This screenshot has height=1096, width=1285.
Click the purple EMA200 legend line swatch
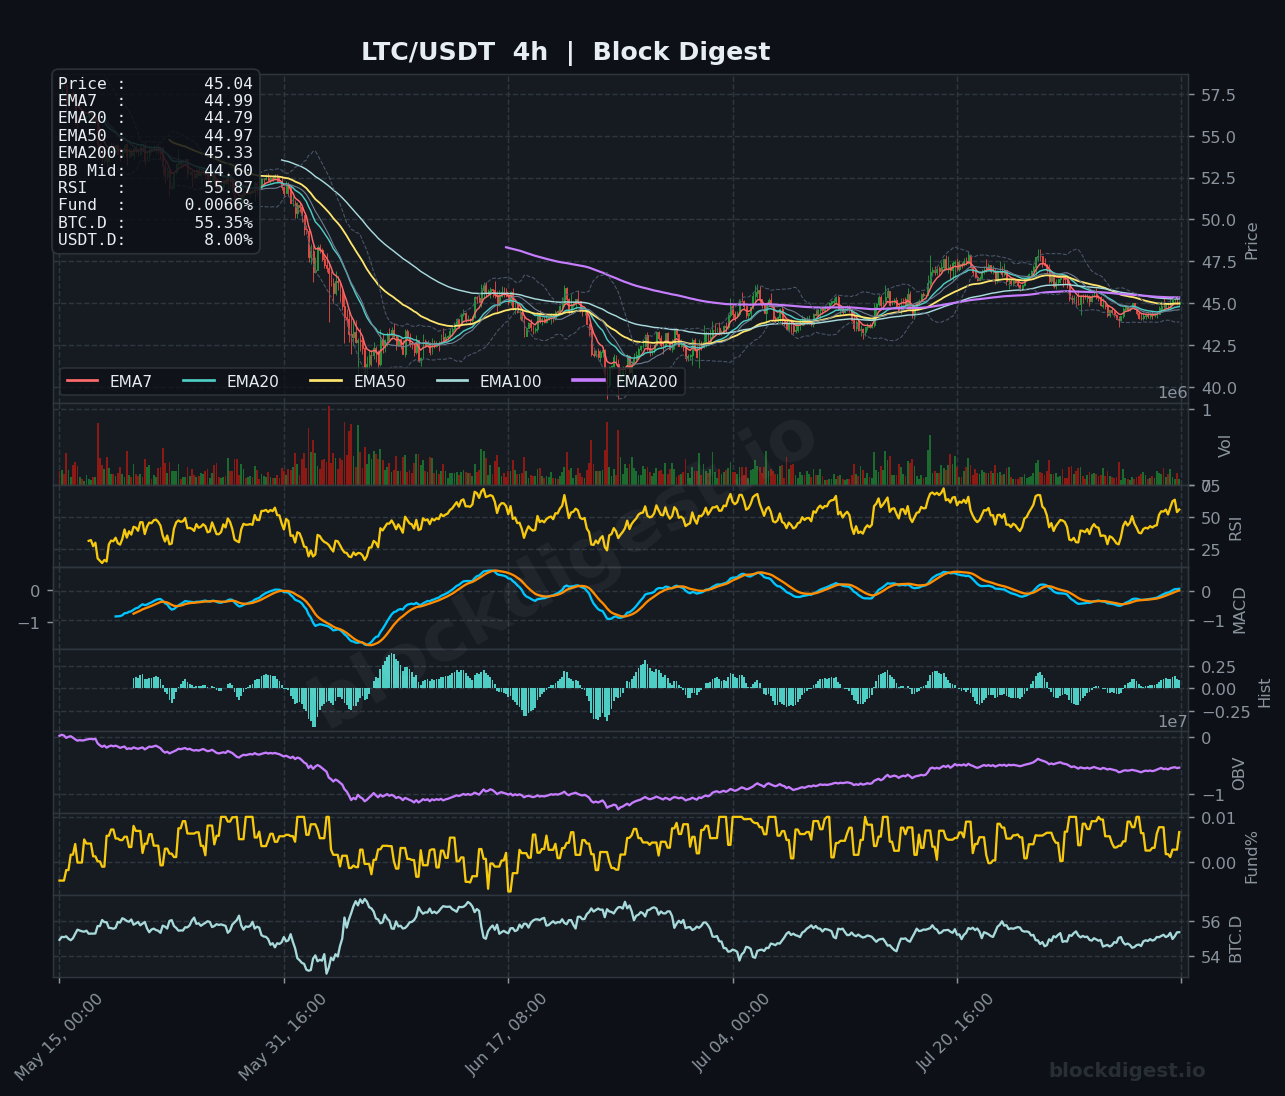[x=589, y=381]
